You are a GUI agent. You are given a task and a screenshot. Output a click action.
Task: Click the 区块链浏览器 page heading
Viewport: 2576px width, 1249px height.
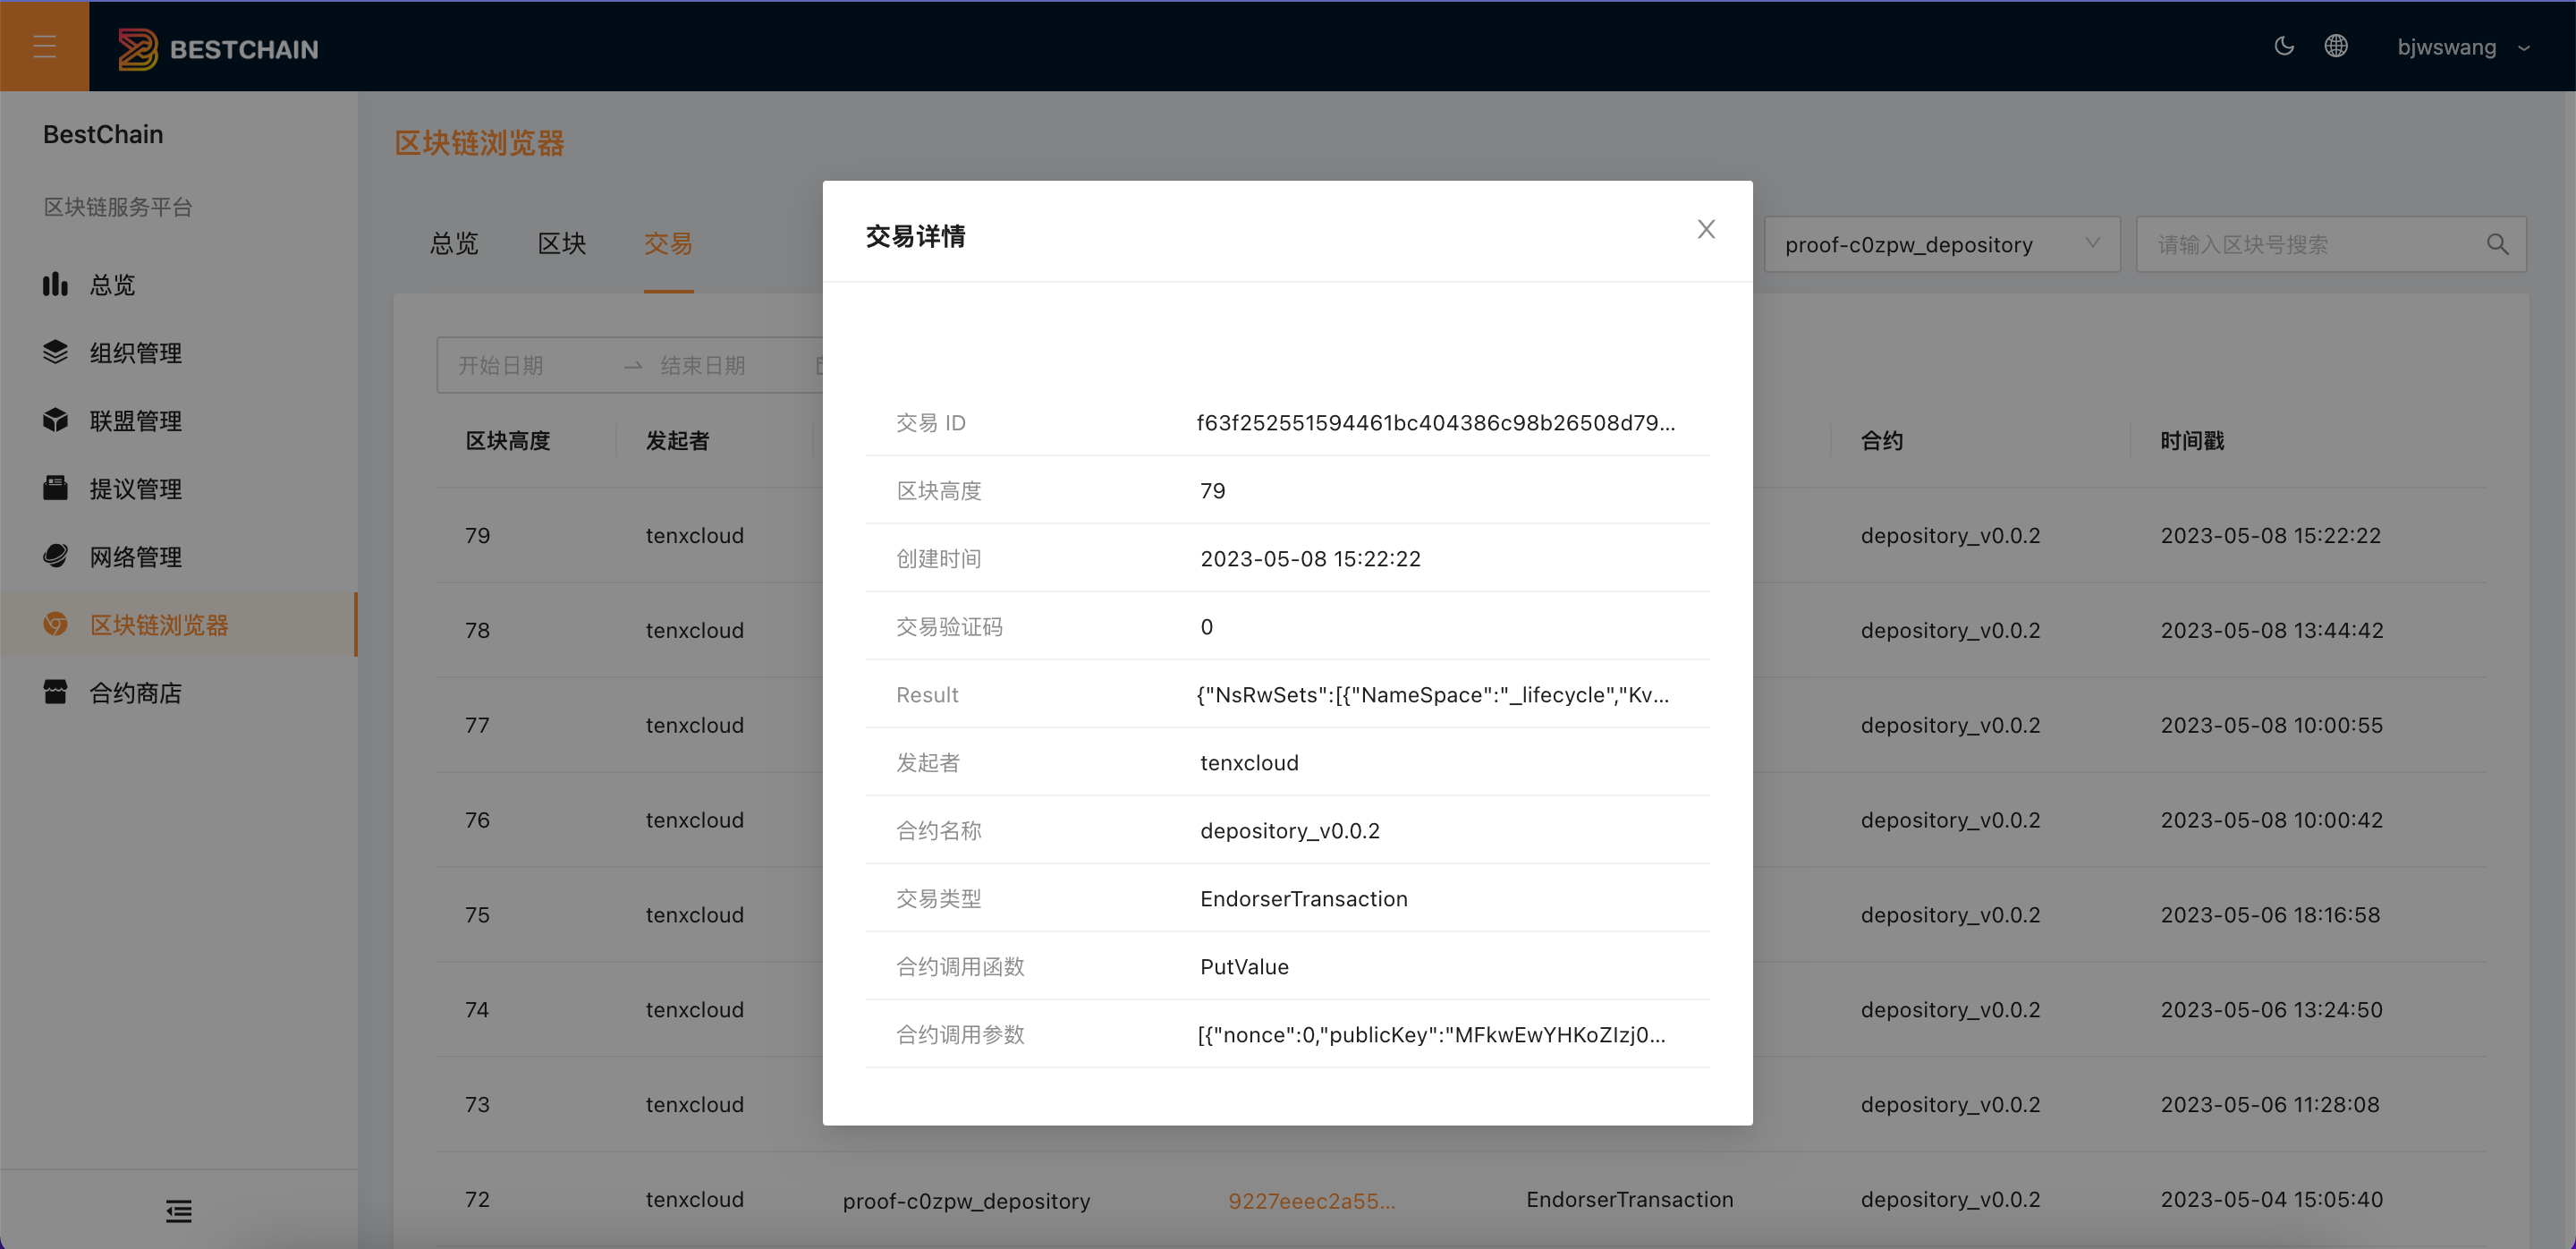pos(479,143)
